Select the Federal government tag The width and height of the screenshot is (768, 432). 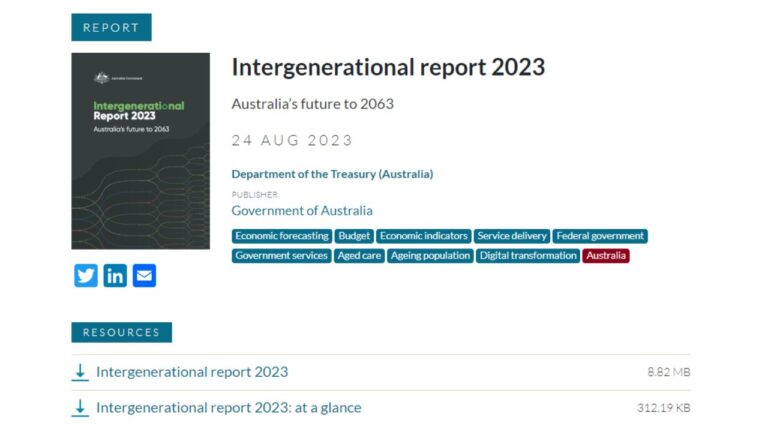600,236
